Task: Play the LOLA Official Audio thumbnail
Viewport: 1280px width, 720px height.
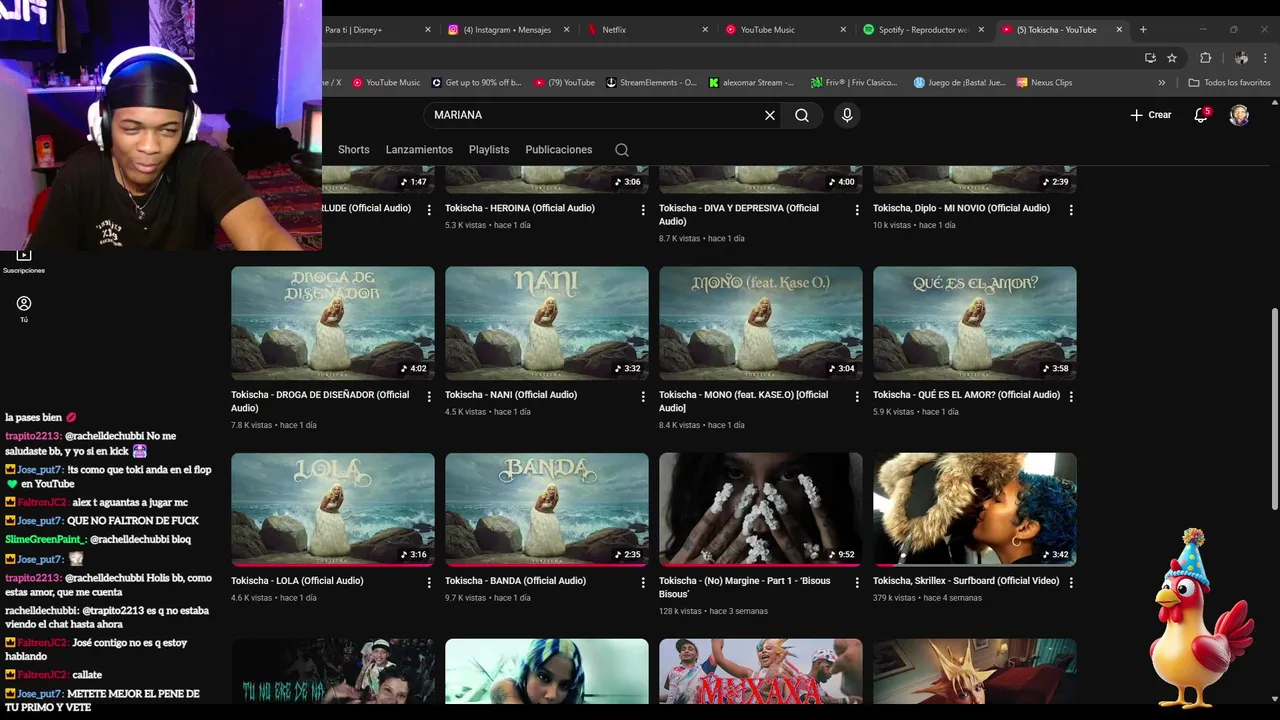Action: pos(333,510)
